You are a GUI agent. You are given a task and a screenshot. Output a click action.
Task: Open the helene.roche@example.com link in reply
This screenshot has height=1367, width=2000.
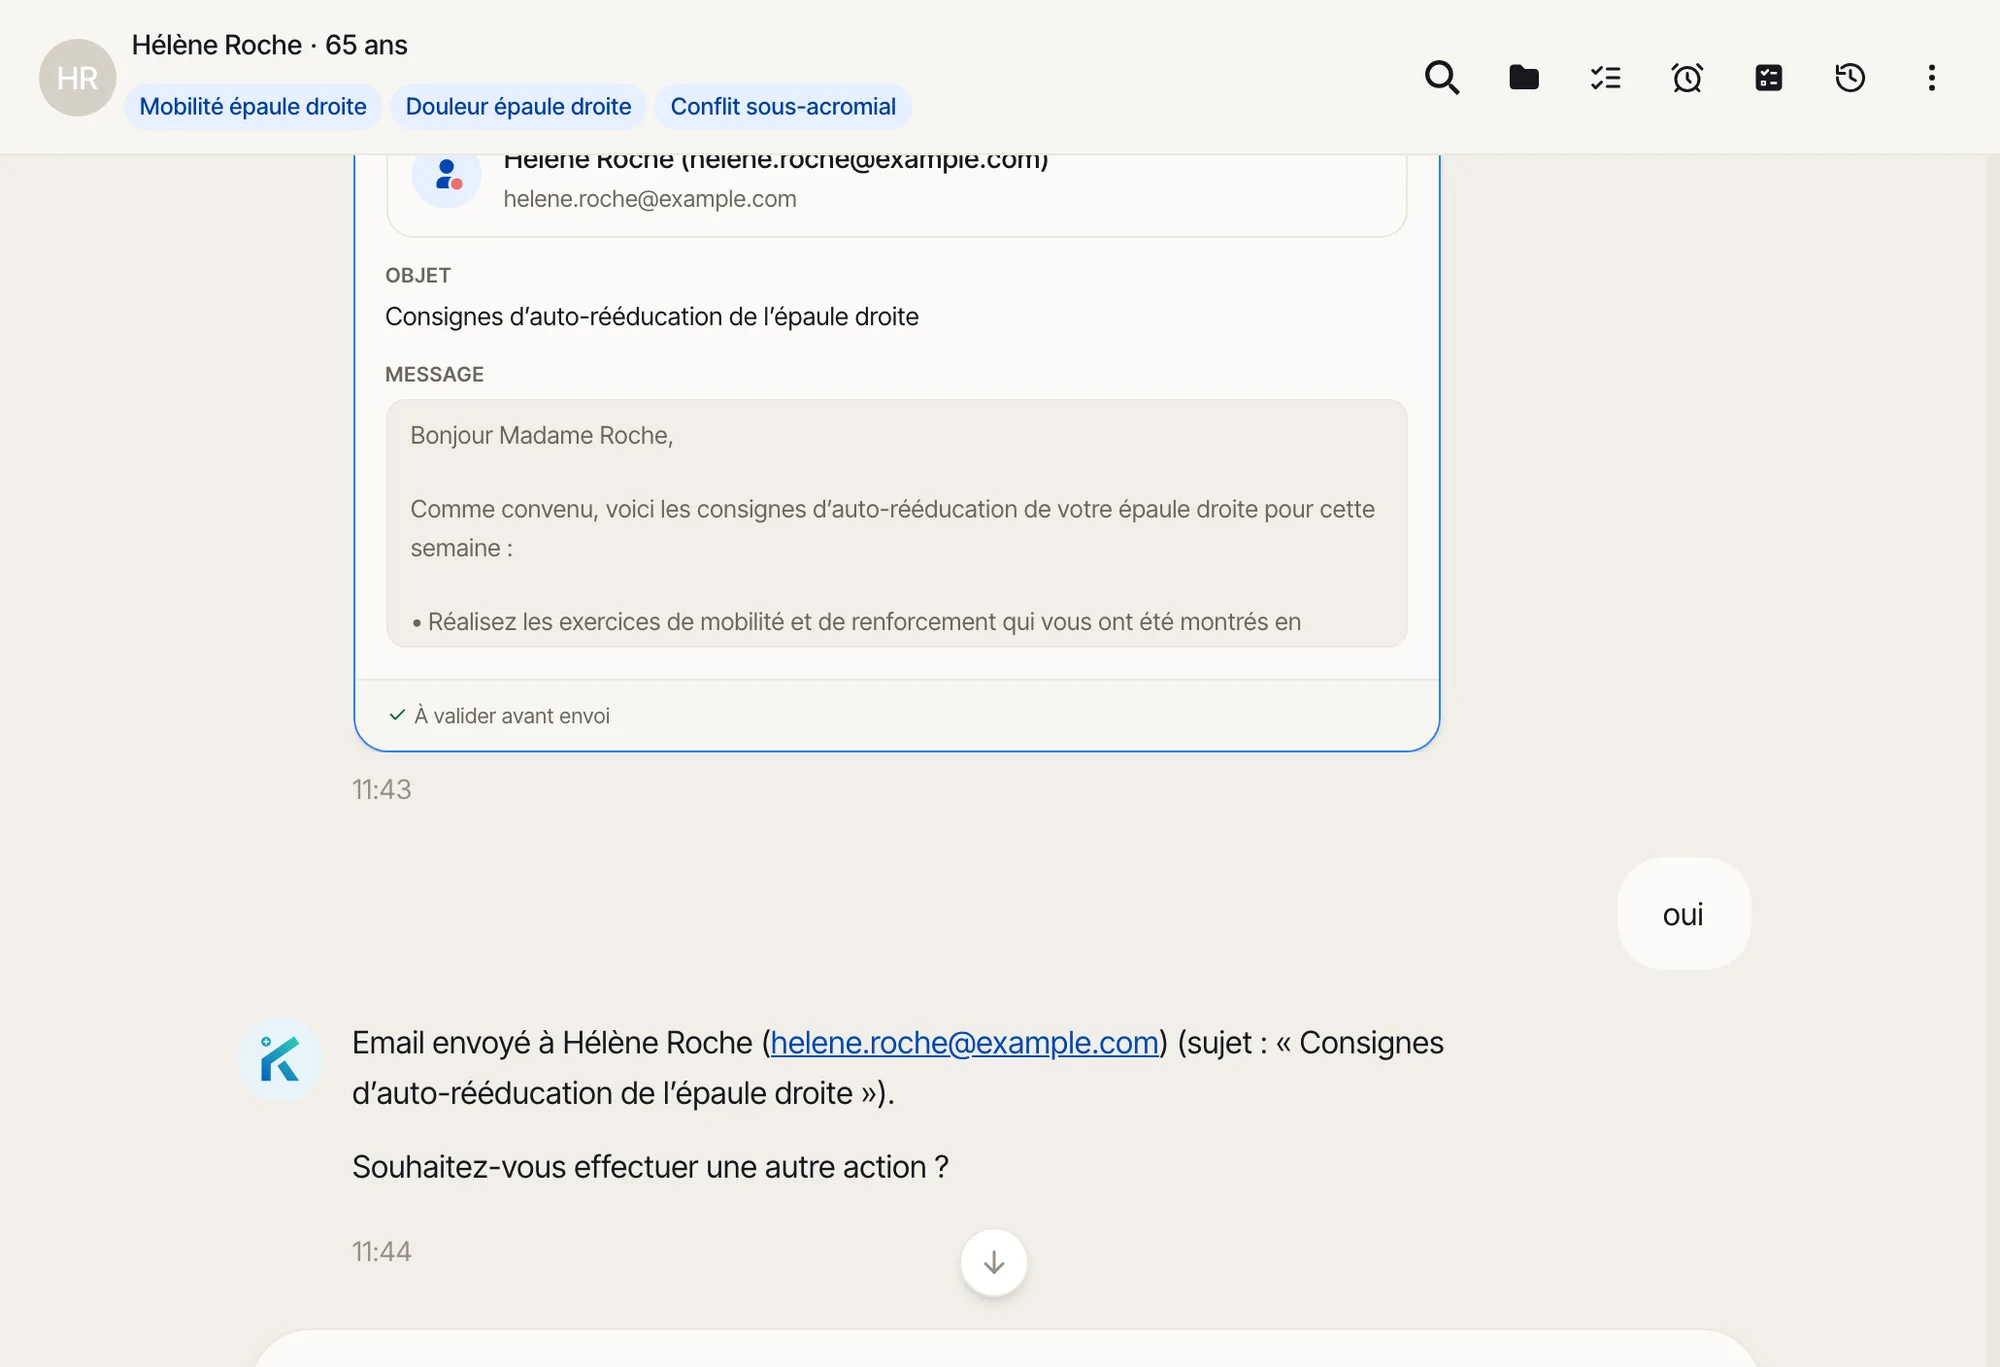[964, 1042]
